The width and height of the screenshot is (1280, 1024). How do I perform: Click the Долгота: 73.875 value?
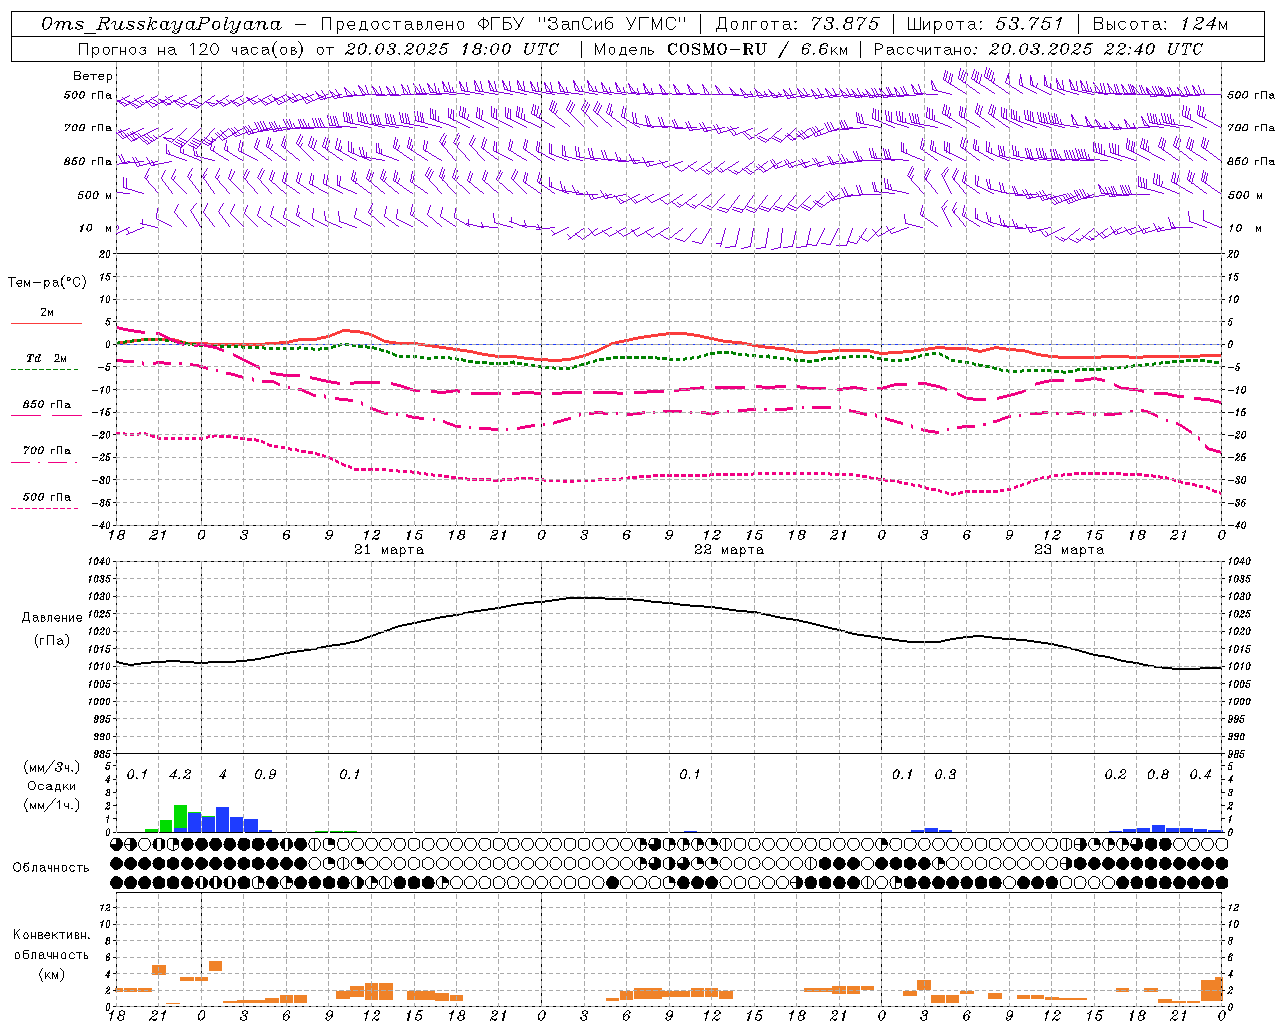[798, 24]
